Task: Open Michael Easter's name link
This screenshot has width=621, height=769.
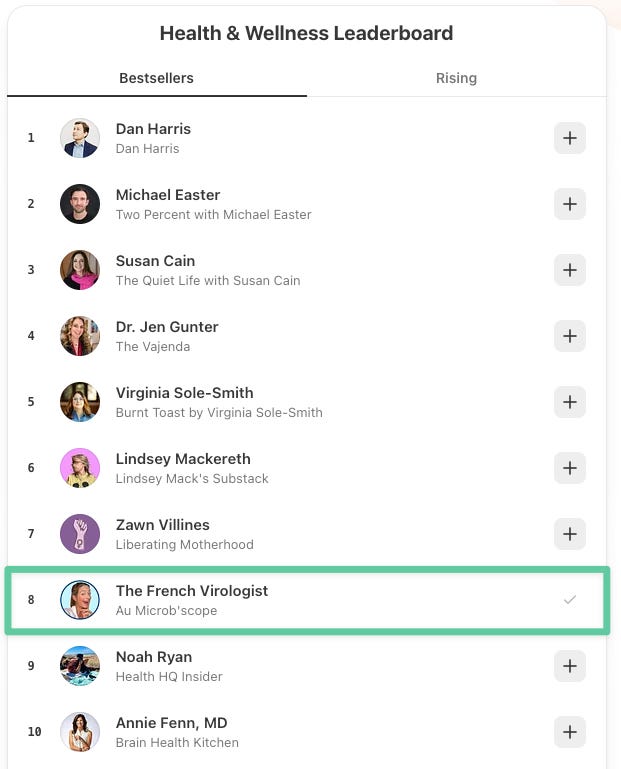Action: pos(168,195)
